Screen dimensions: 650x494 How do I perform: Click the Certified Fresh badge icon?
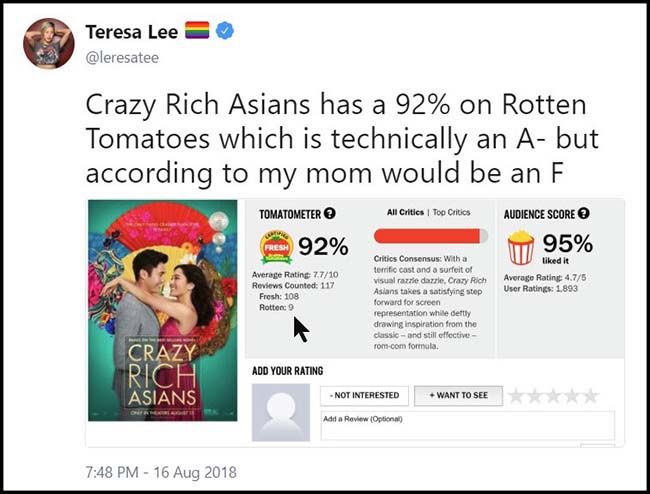pyautogui.click(x=275, y=246)
